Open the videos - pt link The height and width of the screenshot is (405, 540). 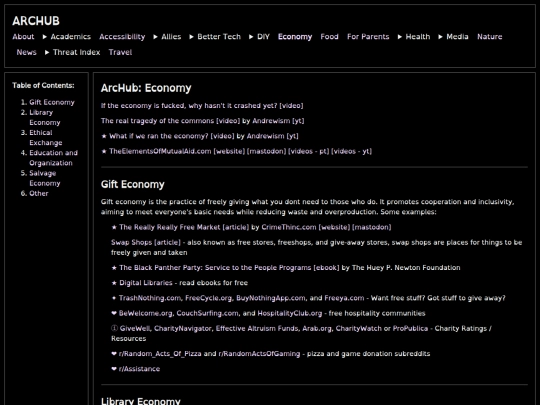pos(308,151)
